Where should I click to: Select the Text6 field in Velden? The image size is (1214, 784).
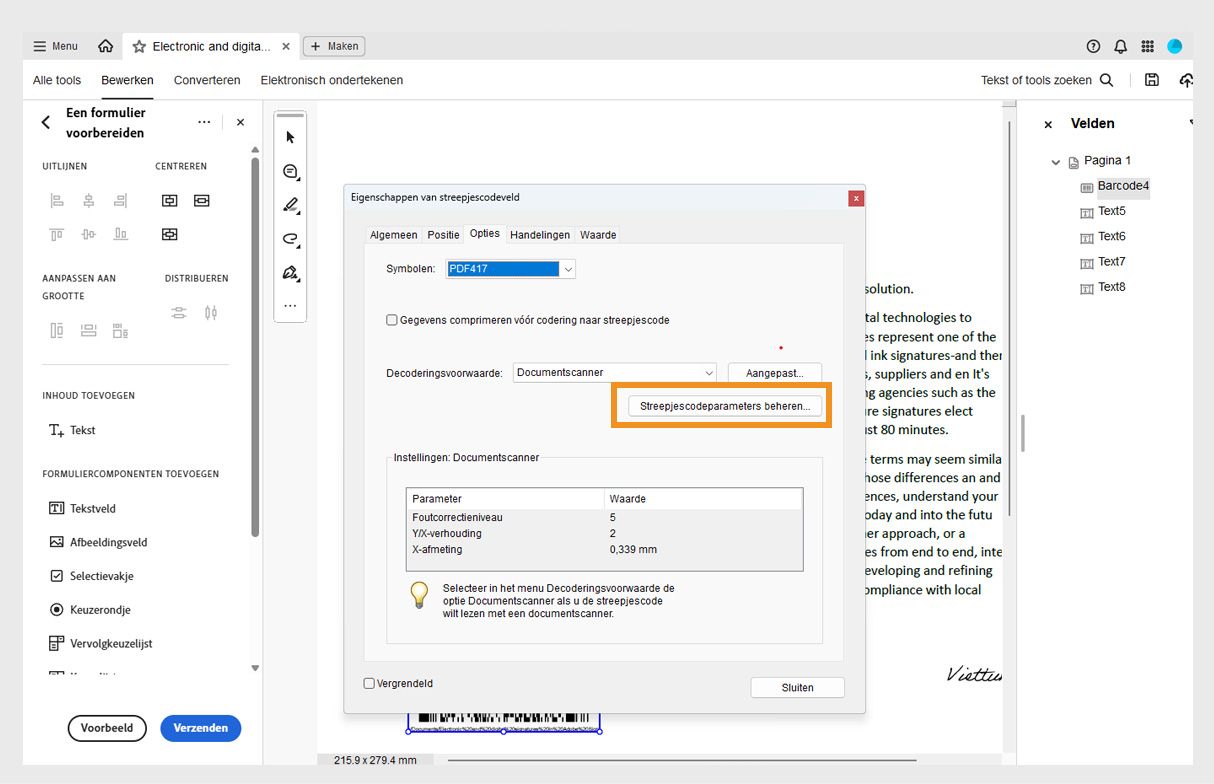(1111, 236)
